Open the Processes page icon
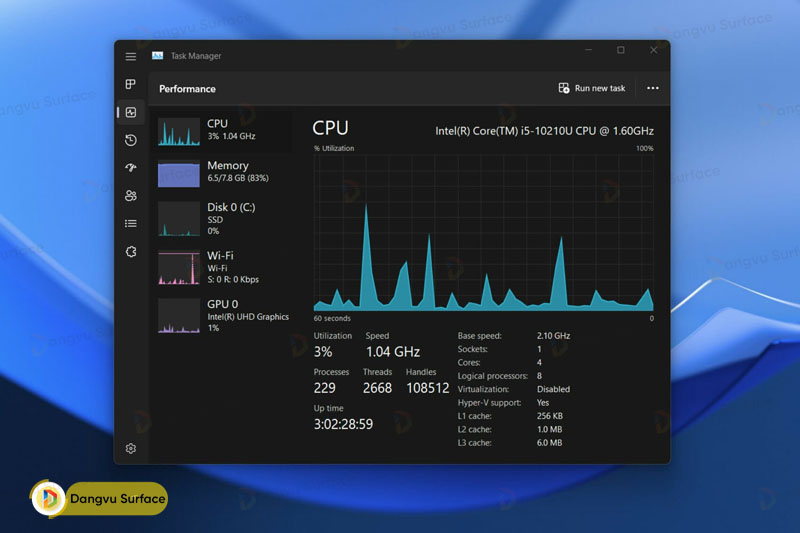Viewport: 800px width, 533px height. point(131,84)
